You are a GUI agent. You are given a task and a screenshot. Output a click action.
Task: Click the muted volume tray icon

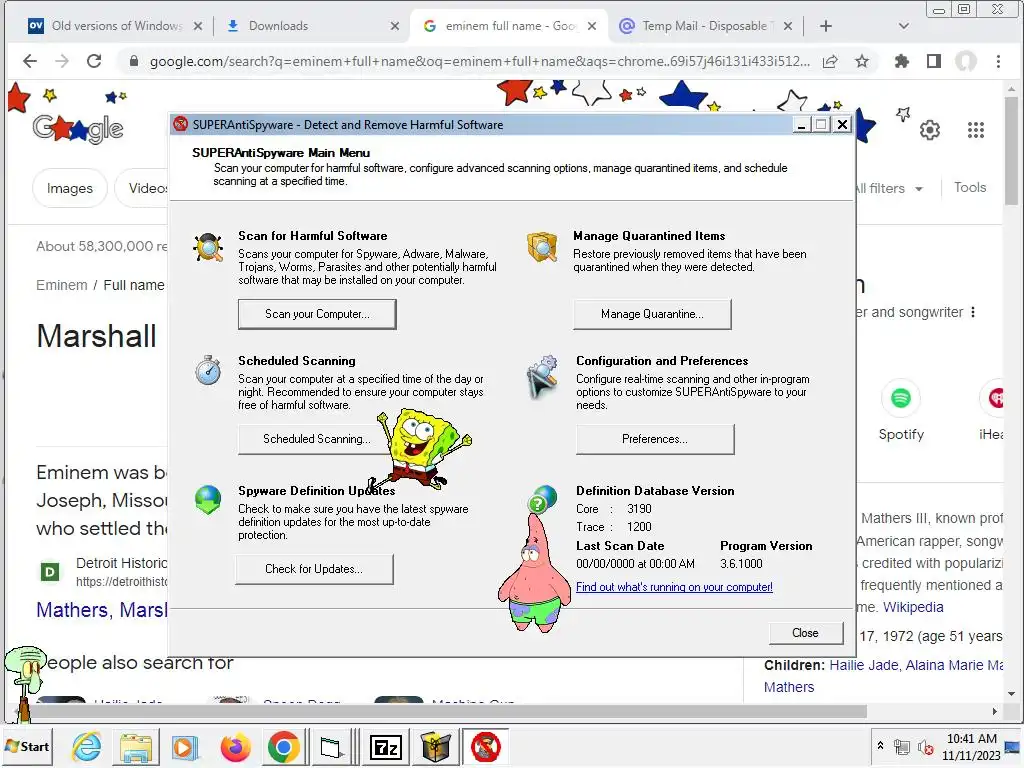(x=926, y=748)
